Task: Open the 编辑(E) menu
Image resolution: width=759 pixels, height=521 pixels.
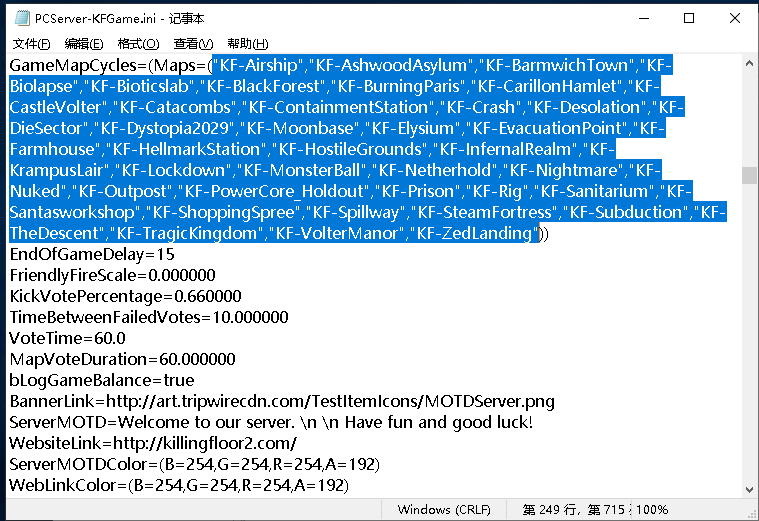Action: [84, 44]
